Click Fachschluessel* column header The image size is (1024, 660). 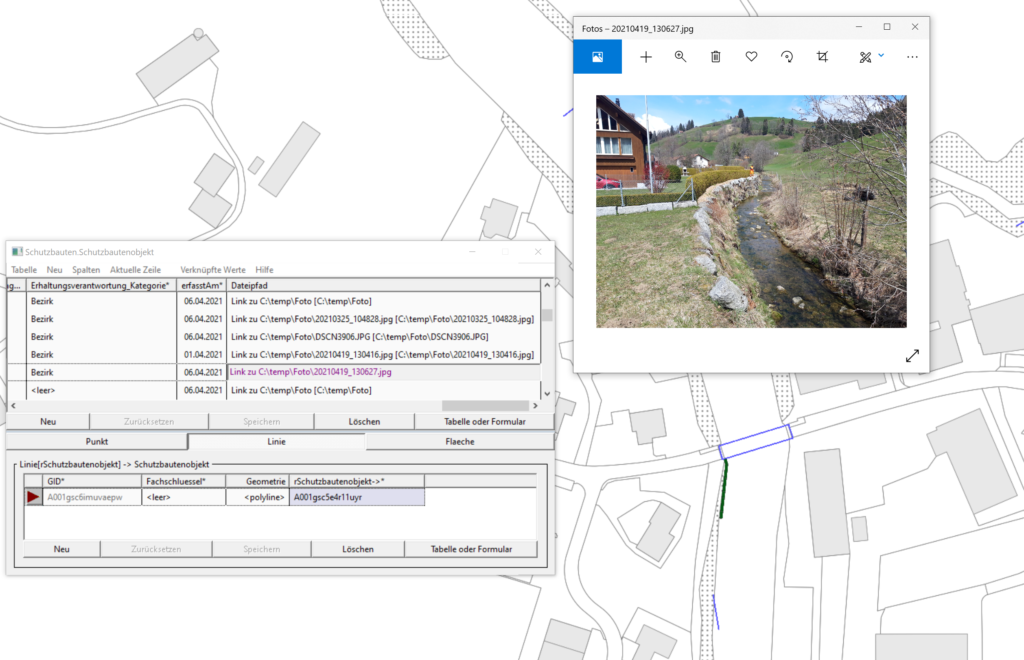(x=184, y=481)
